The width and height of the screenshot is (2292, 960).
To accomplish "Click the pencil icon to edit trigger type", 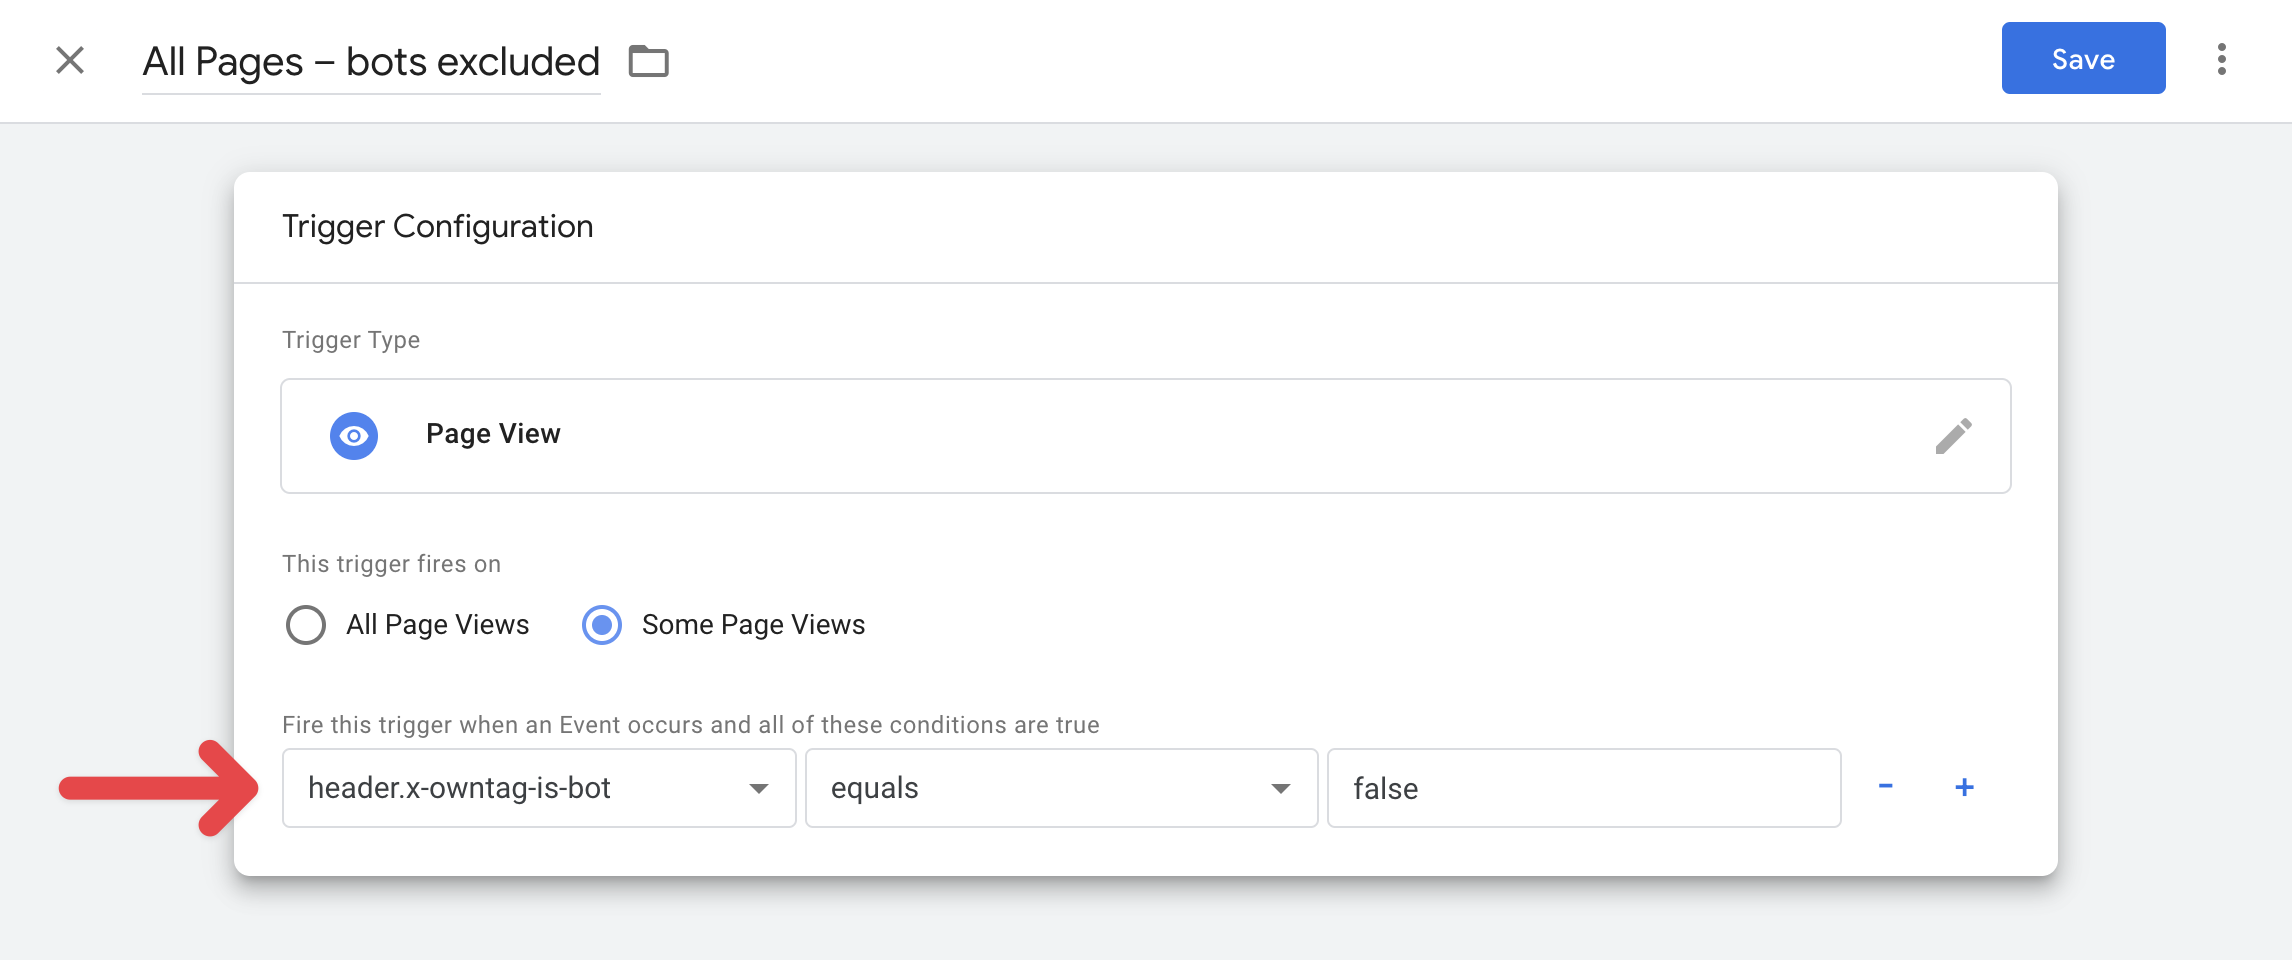I will (x=1953, y=436).
